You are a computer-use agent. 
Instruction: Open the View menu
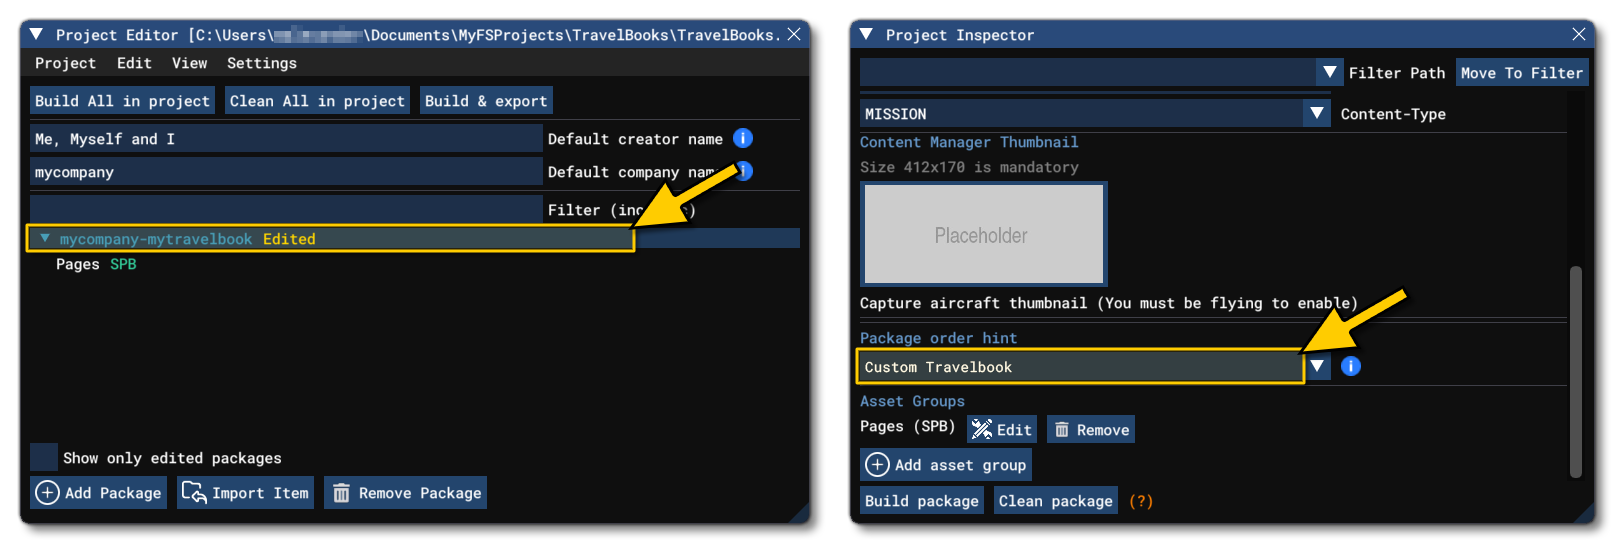[189, 63]
